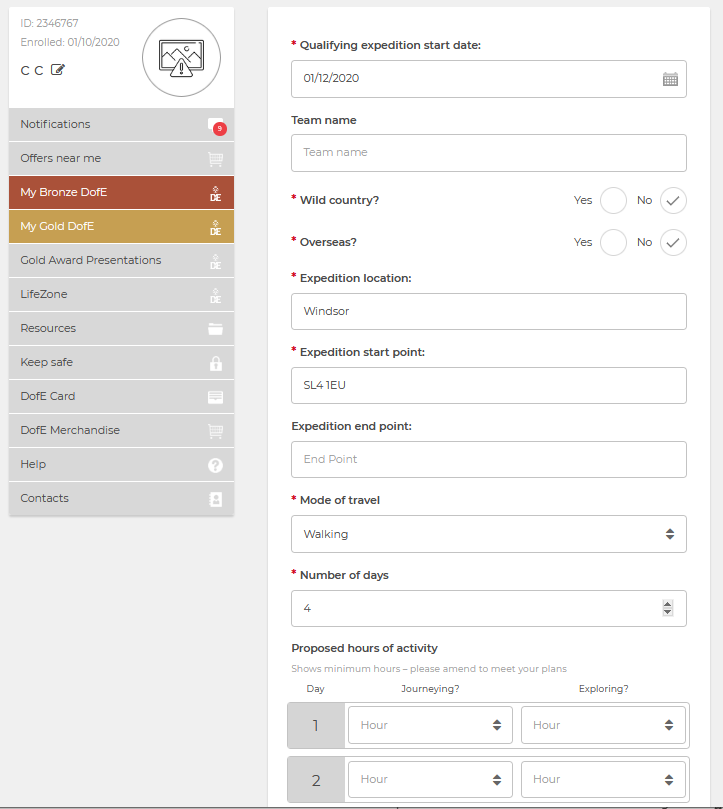
Task: Click the Shows minimum hours hint text
Action: [429, 669]
